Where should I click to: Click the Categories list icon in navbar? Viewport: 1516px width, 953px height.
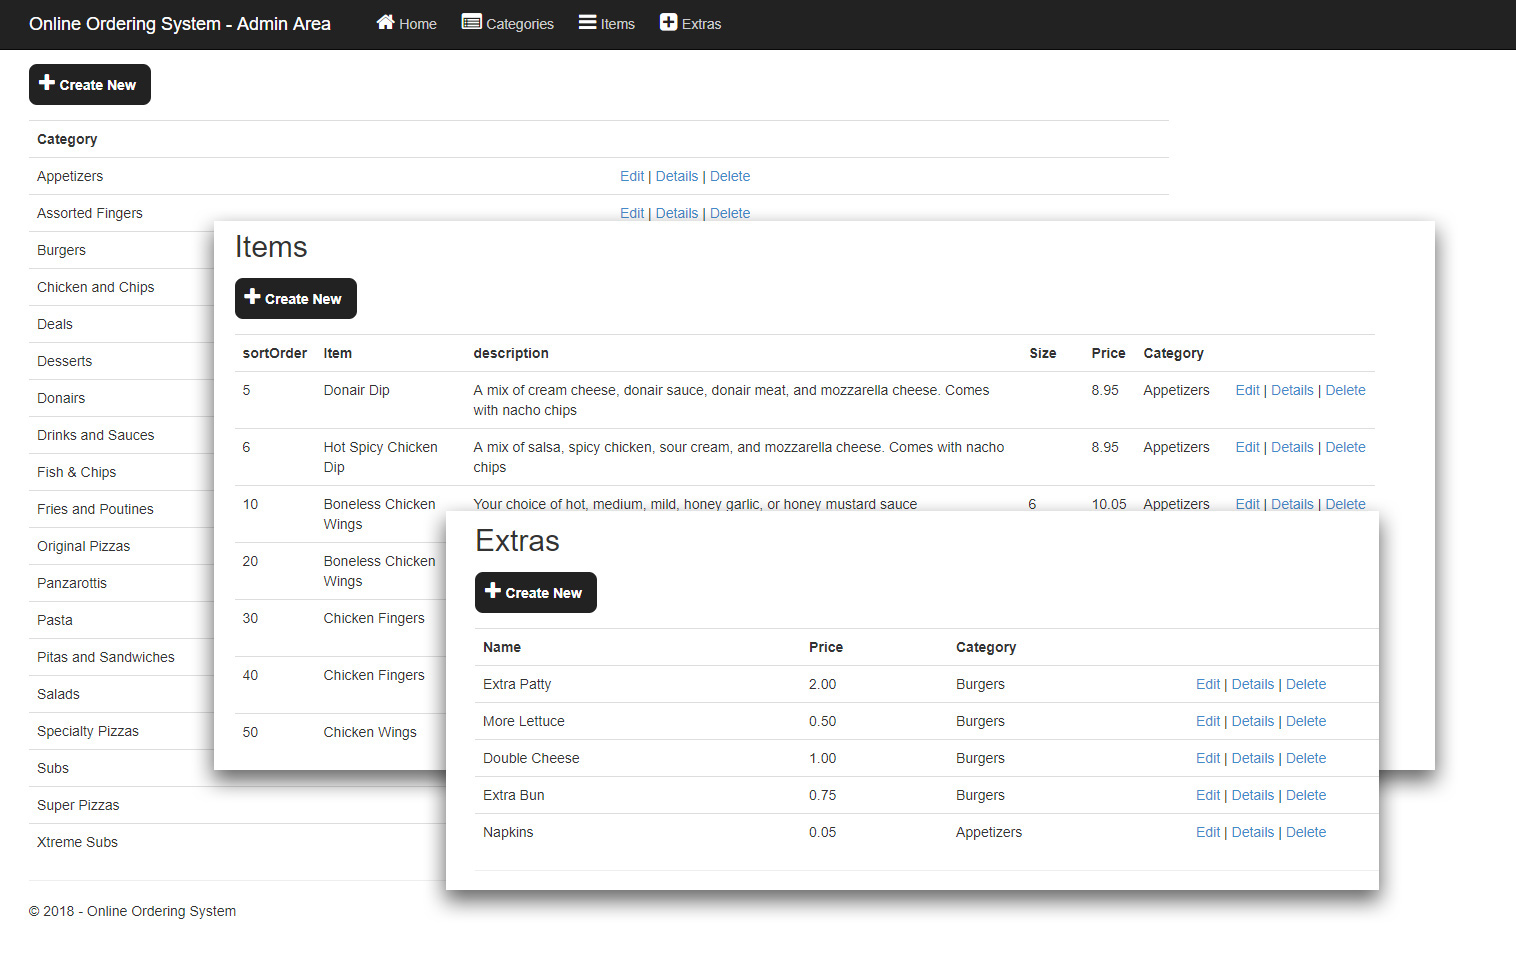pyautogui.click(x=471, y=22)
